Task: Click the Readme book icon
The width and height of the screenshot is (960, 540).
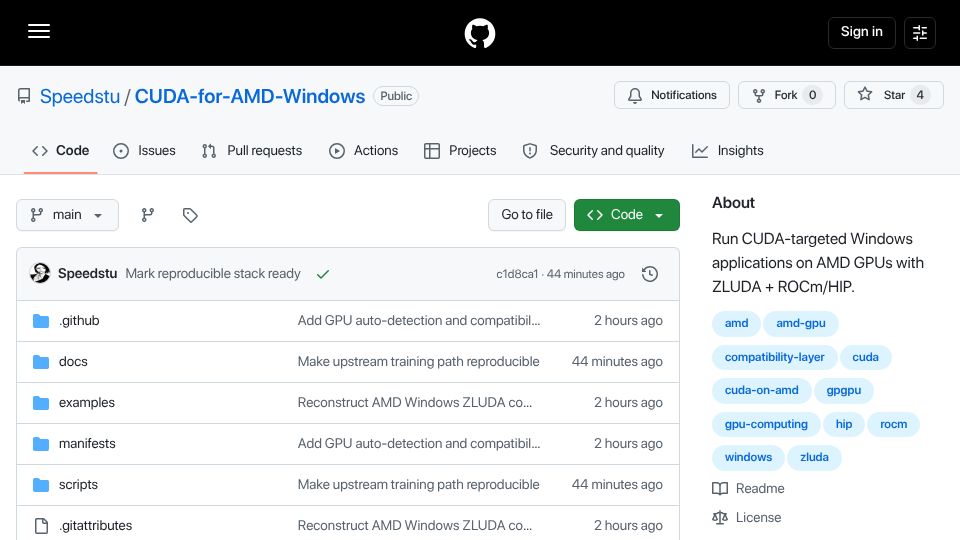Action: (720, 489)
